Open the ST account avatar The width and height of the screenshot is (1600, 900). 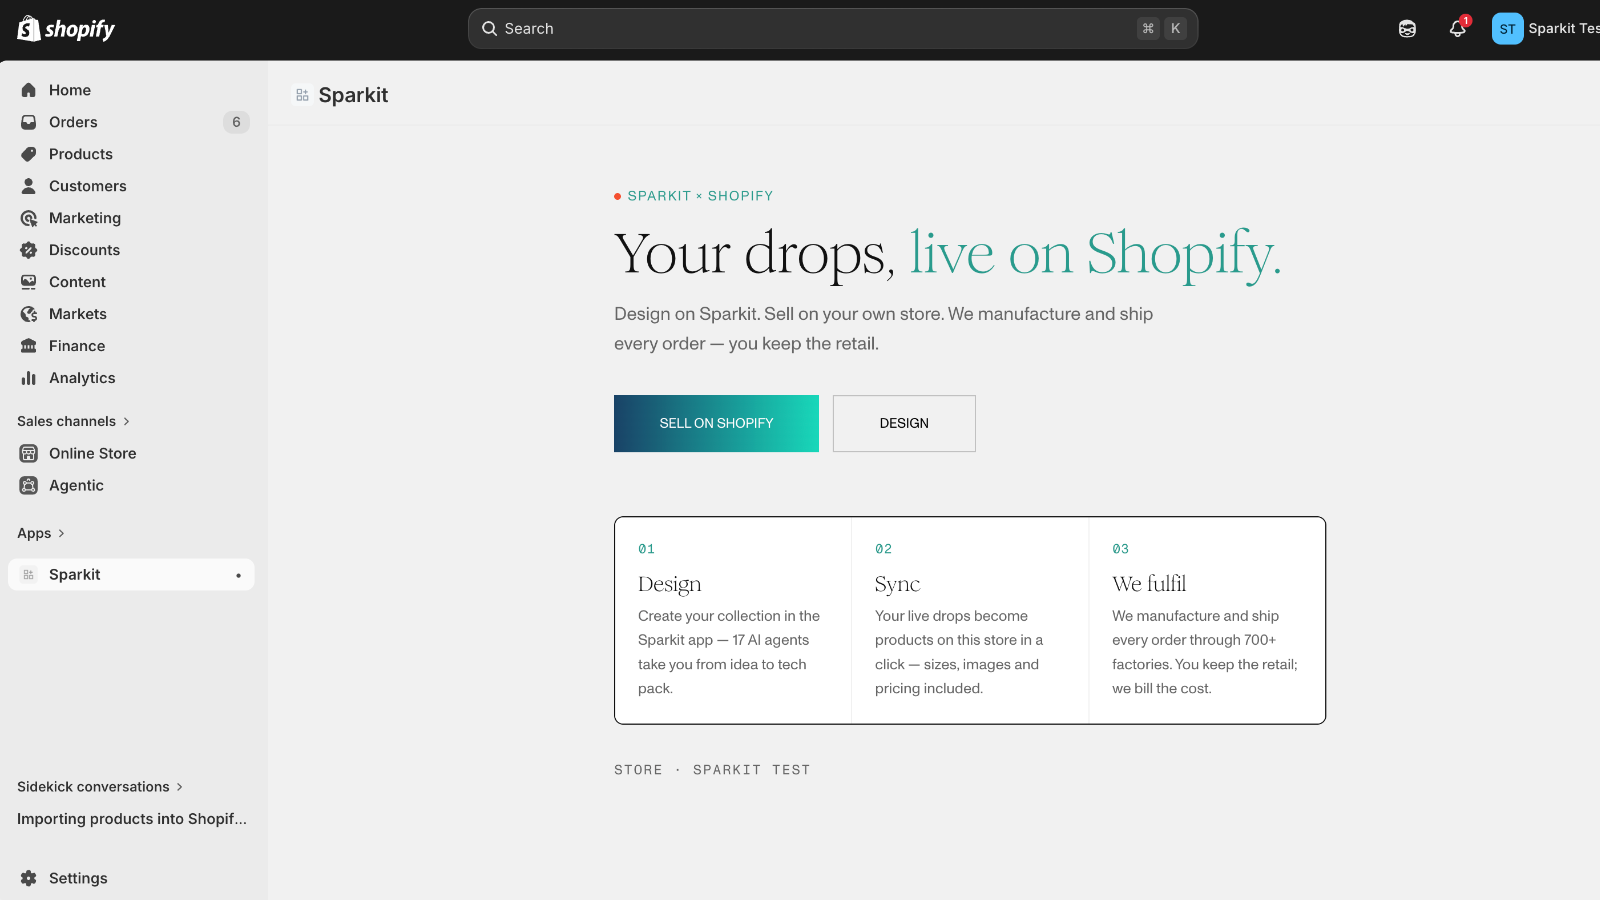pyautogui.click(x=1507, y=29)
